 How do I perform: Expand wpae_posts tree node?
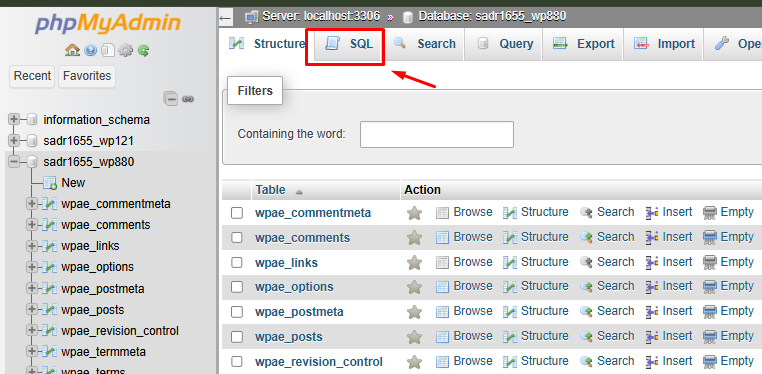coord(32,310)
